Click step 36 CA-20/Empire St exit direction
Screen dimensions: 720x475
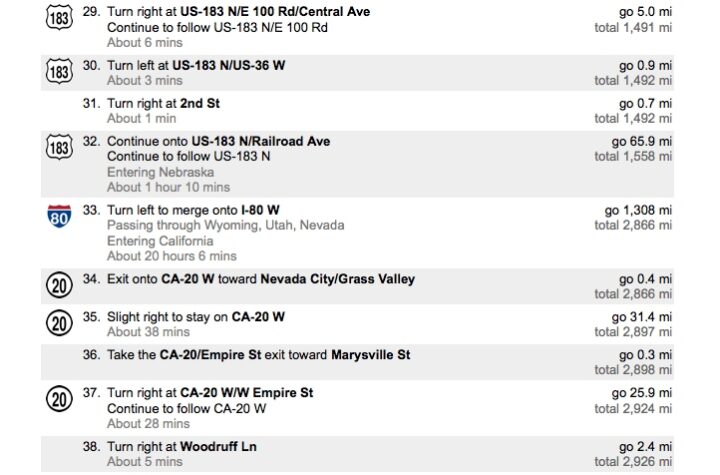click(x=357, y=362)
